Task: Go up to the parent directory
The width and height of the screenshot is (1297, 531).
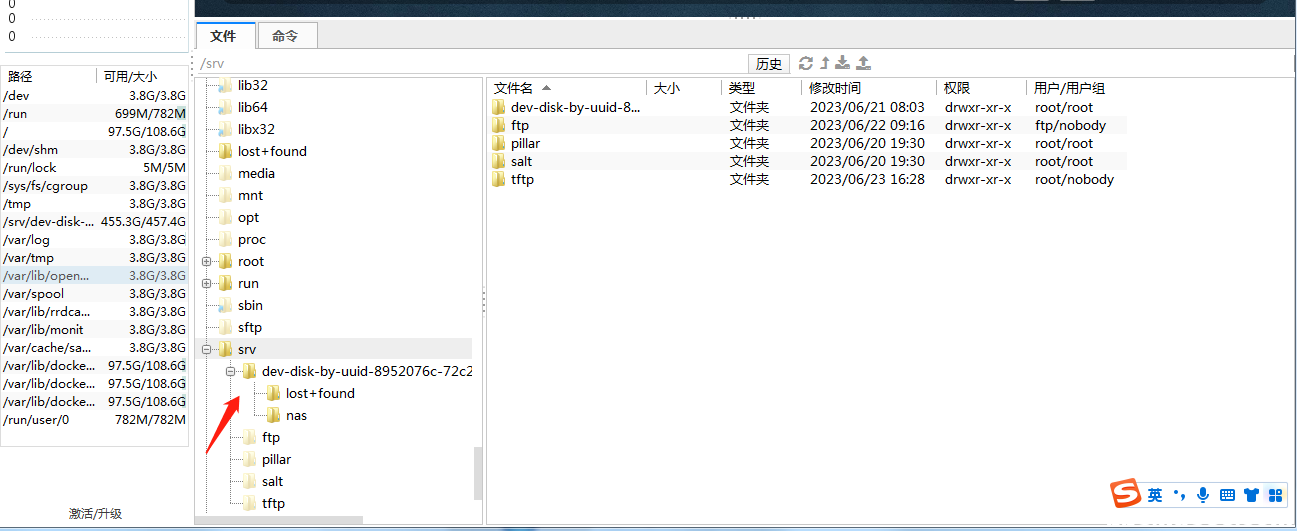Action: (825, 63)
